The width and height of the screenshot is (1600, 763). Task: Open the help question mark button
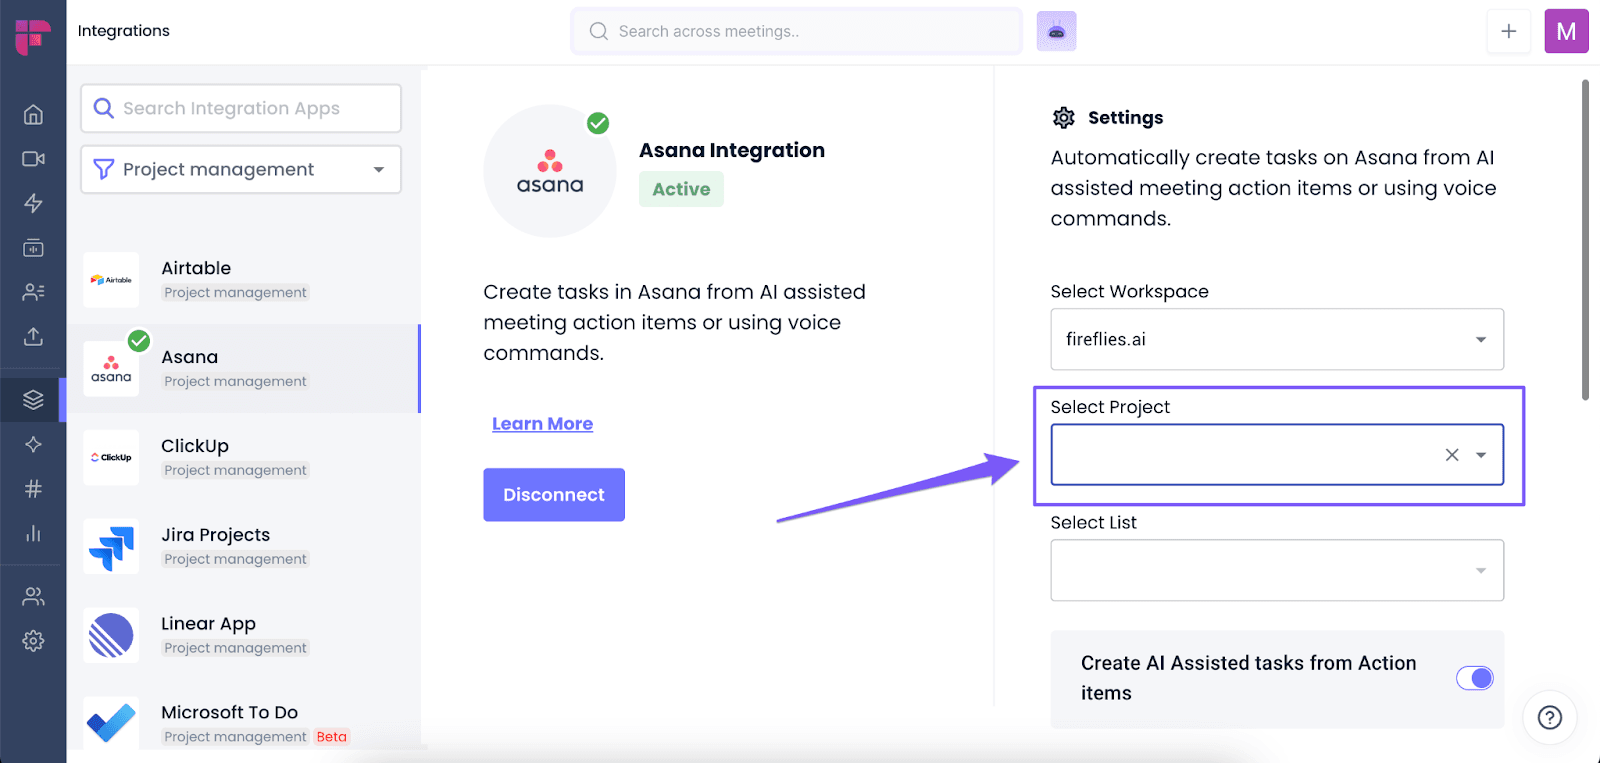pyautogui.click(x=1550, y=717)
